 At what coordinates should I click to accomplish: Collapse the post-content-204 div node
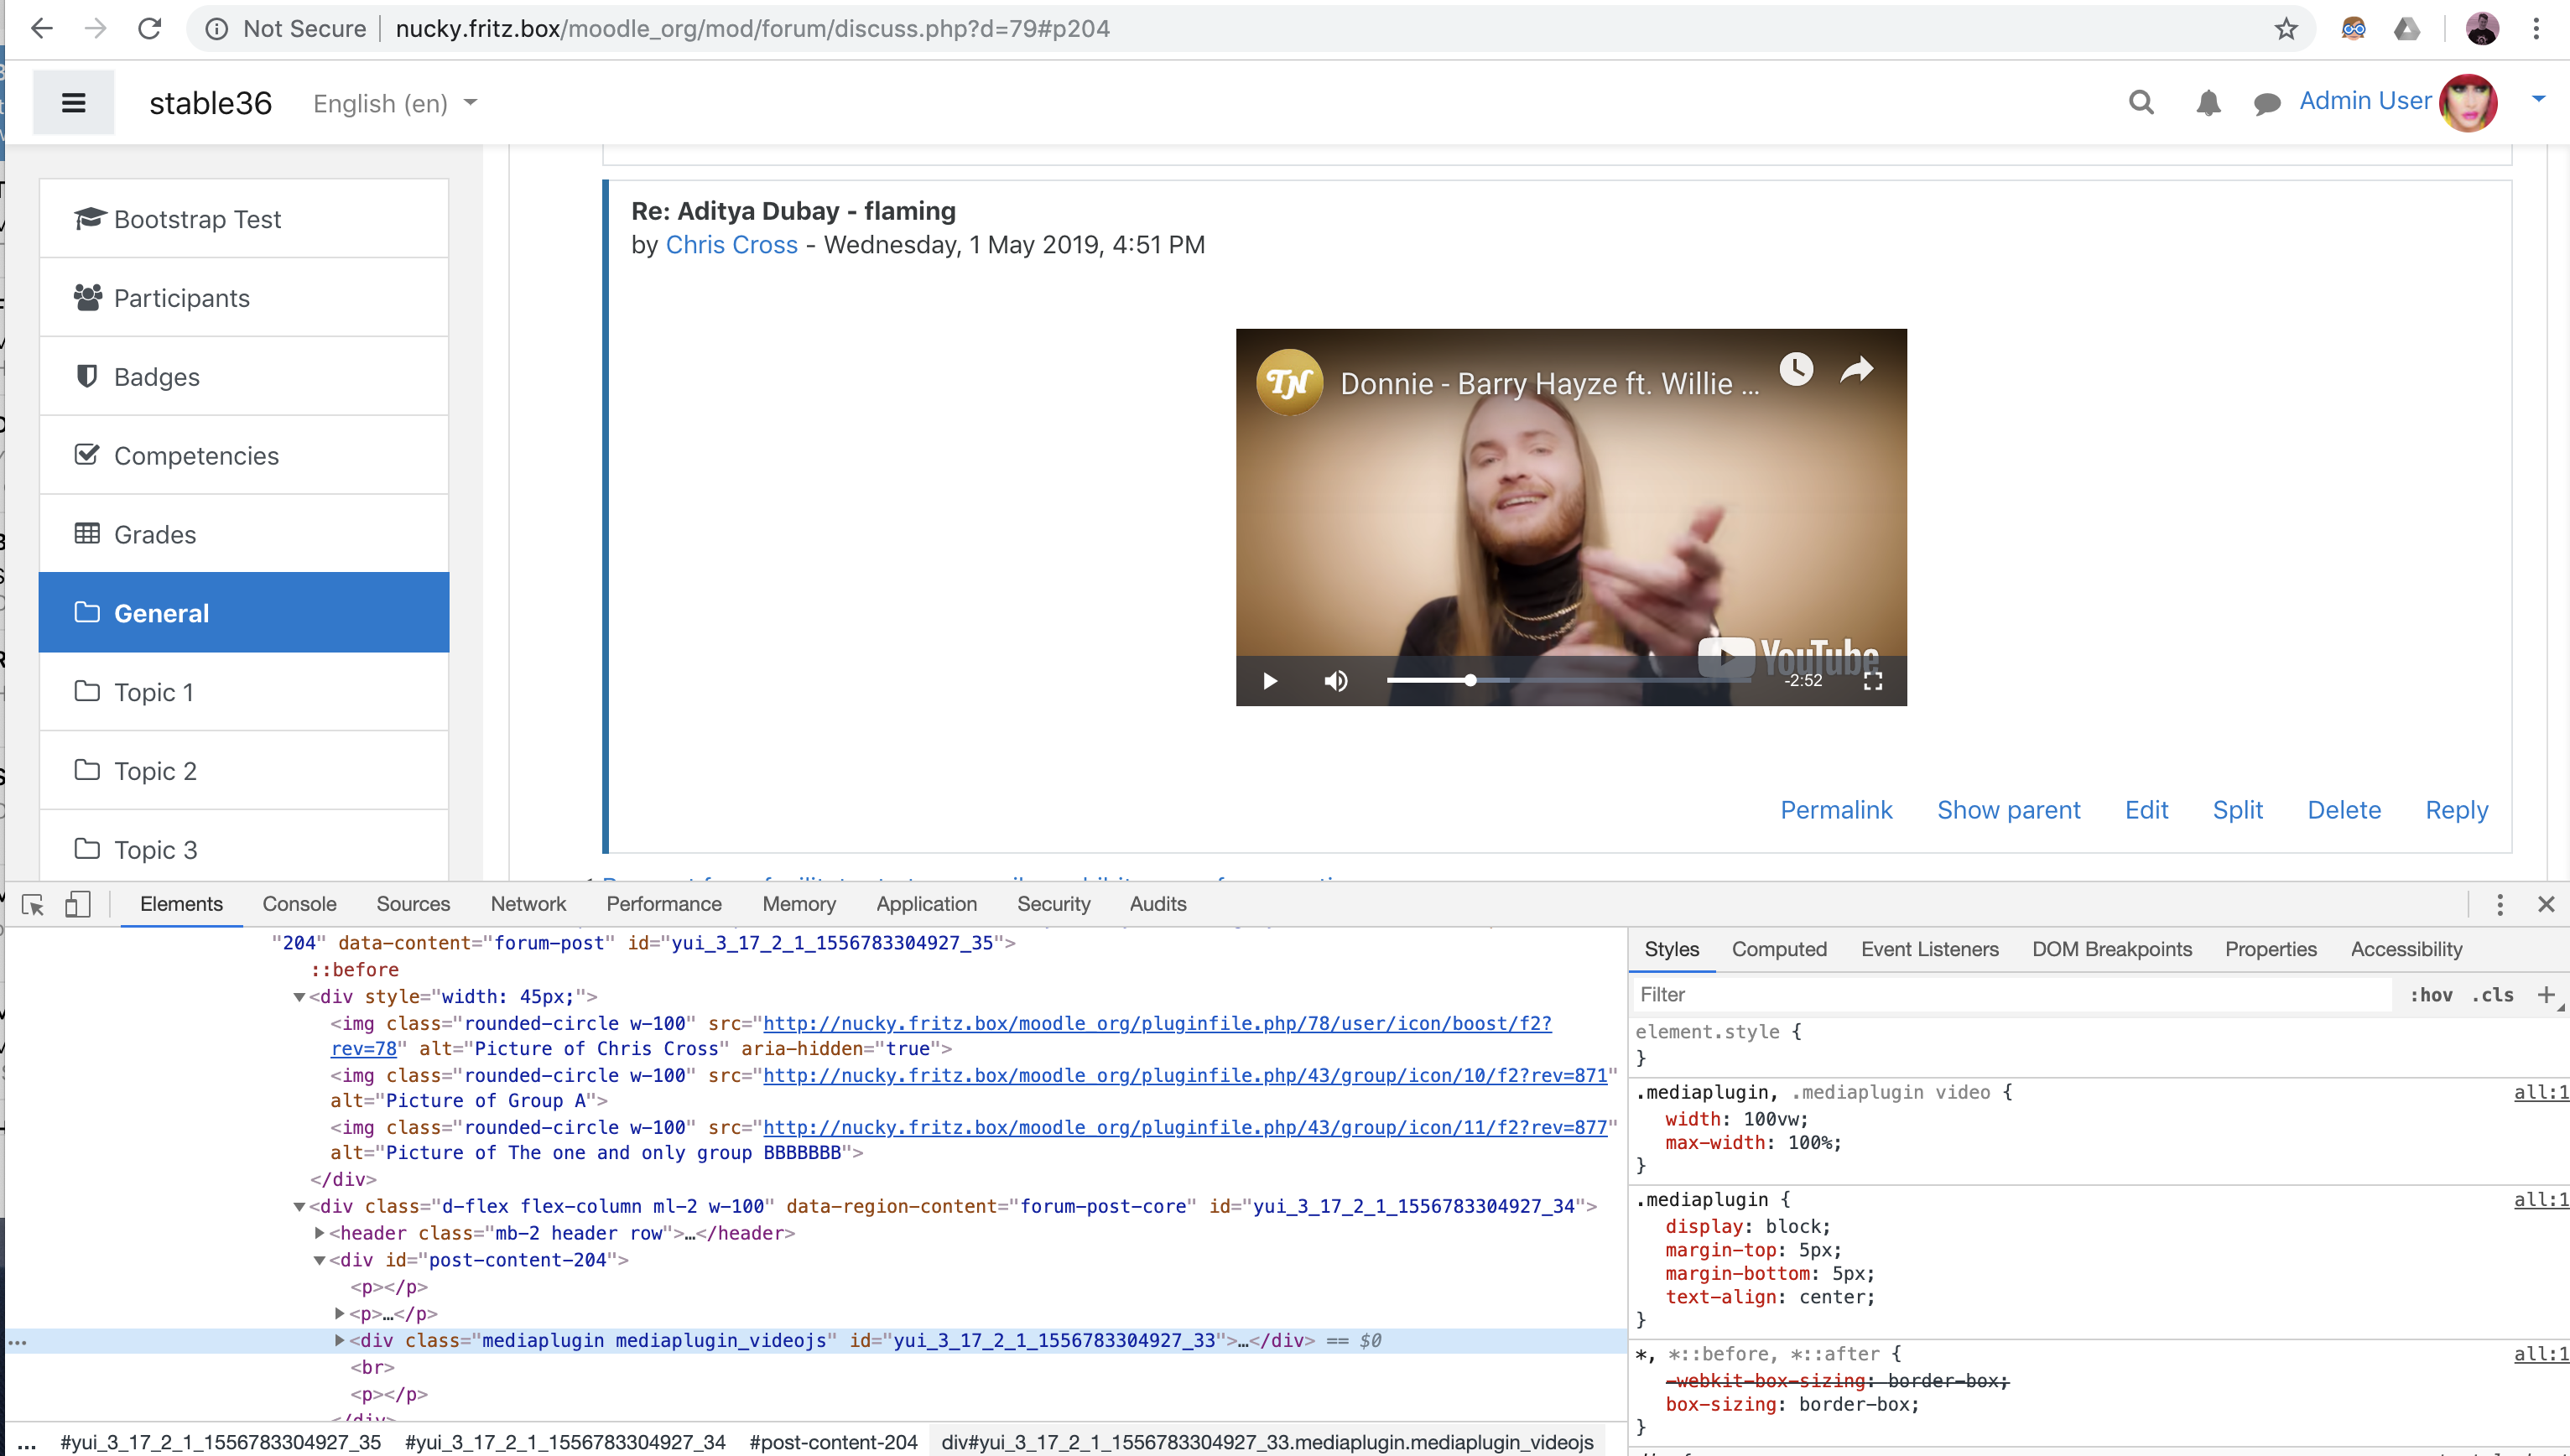(319, 1261)
